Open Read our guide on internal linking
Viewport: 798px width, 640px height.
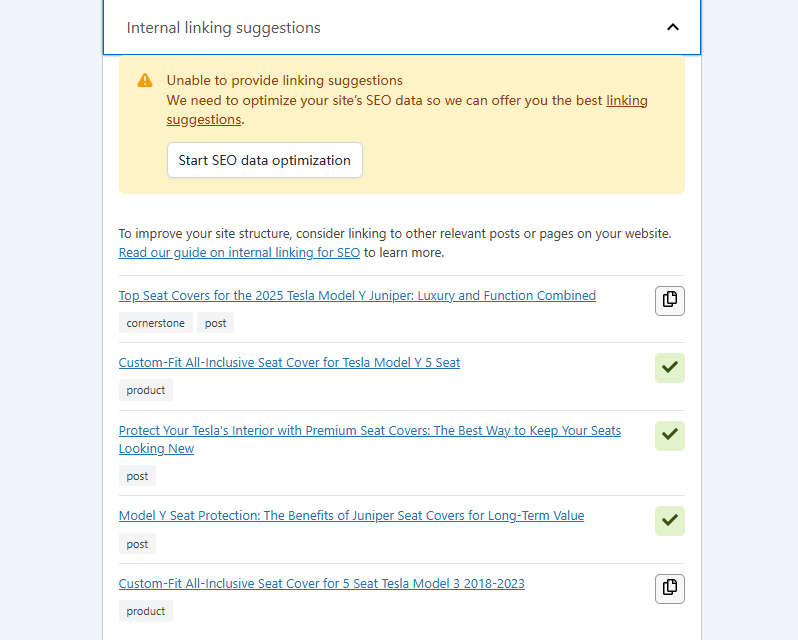[x=239, y=253]
